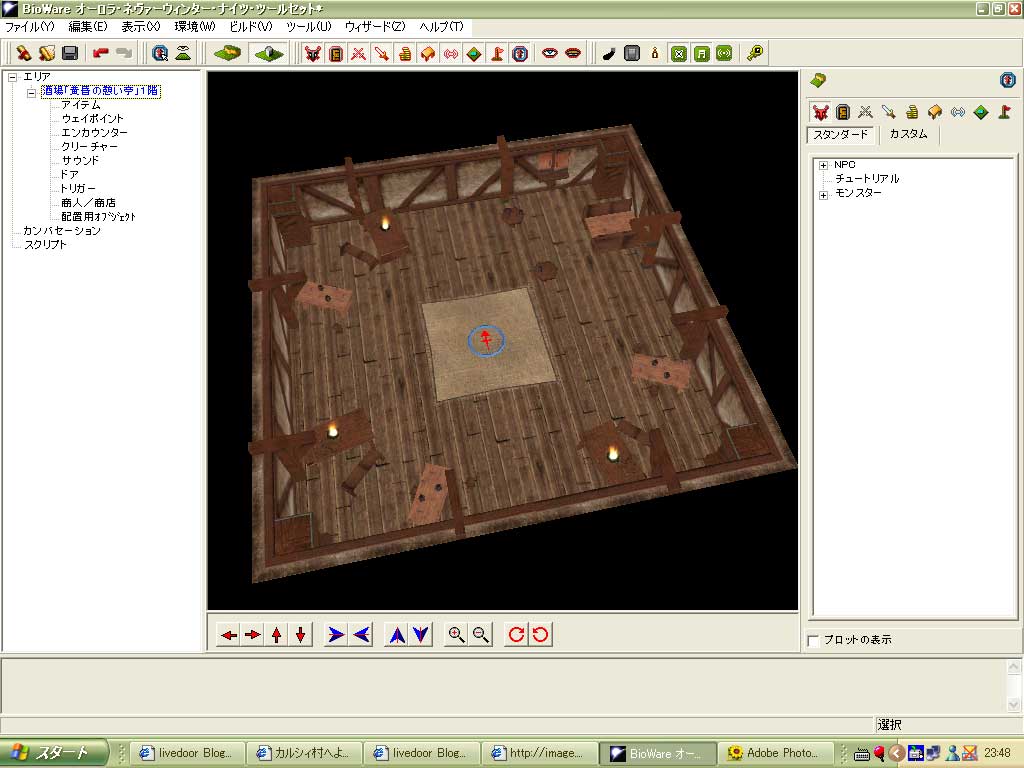Click crossed-swords encounter icon in main toolbar
Screen dimensions: 1024x768
tap(359, 53)
